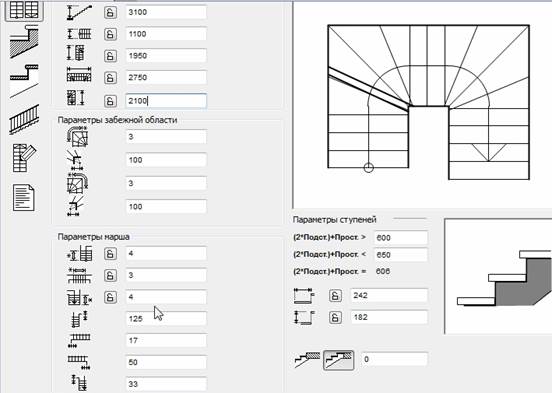Viewport: 552px width, 393px height.
Task: Open the stair structure page with hatched icon
Action: 24,42
